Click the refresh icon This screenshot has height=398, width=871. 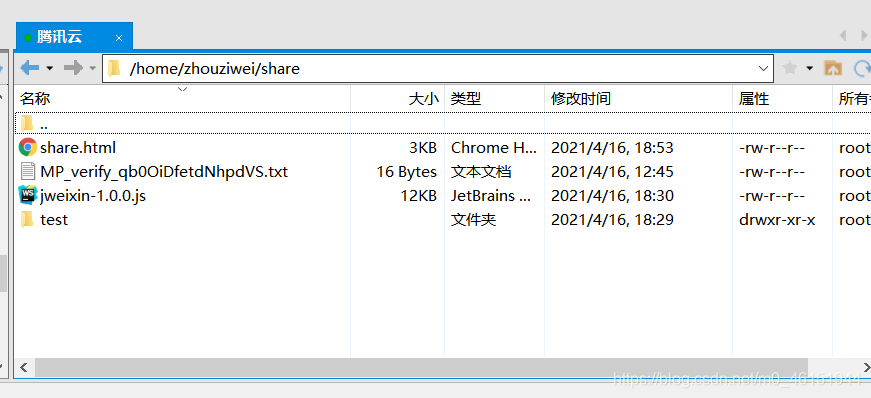862,68
